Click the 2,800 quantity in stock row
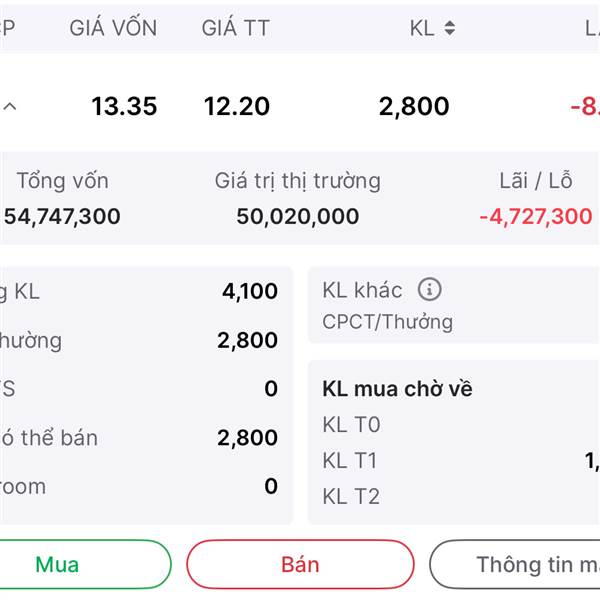600x600 pixels. (x=414, y=106)
